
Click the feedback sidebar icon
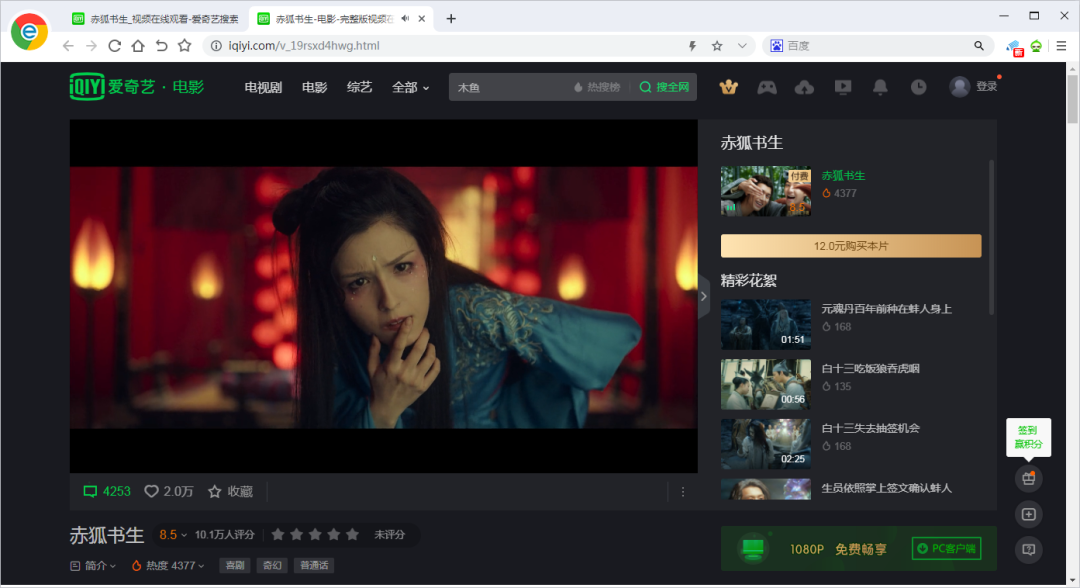1028,549
